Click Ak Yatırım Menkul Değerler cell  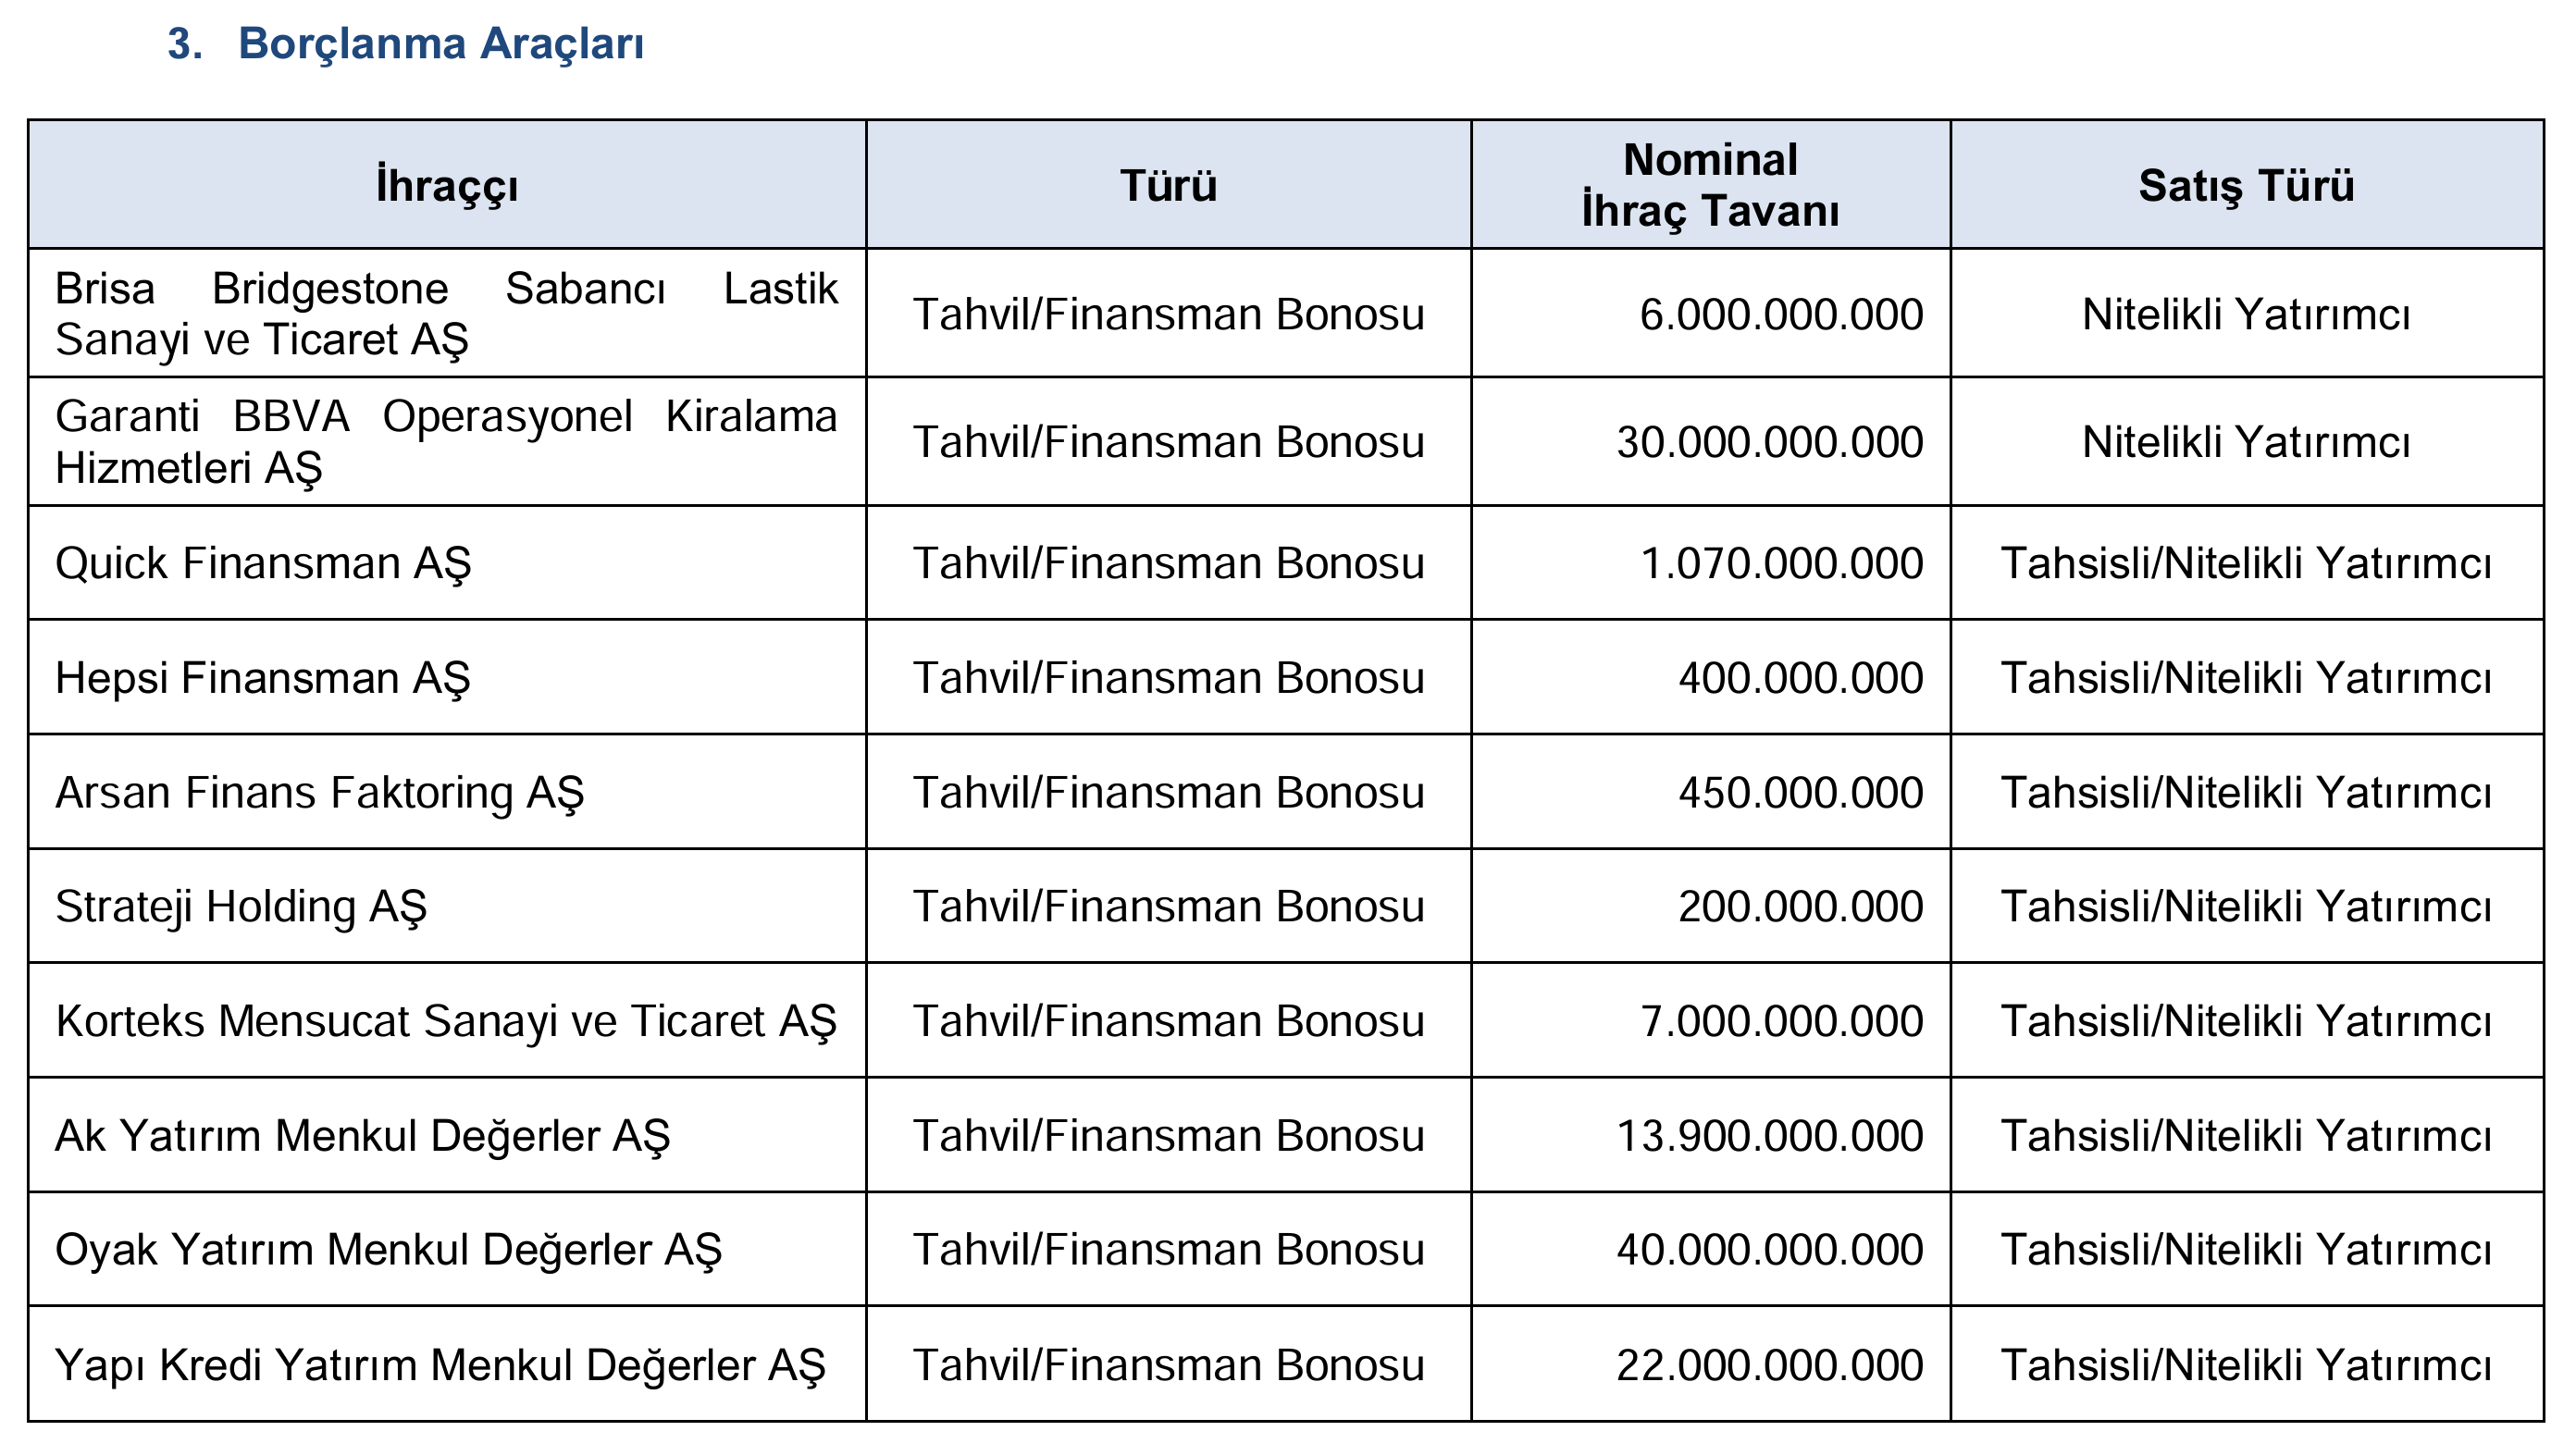tap(447, 1135)
